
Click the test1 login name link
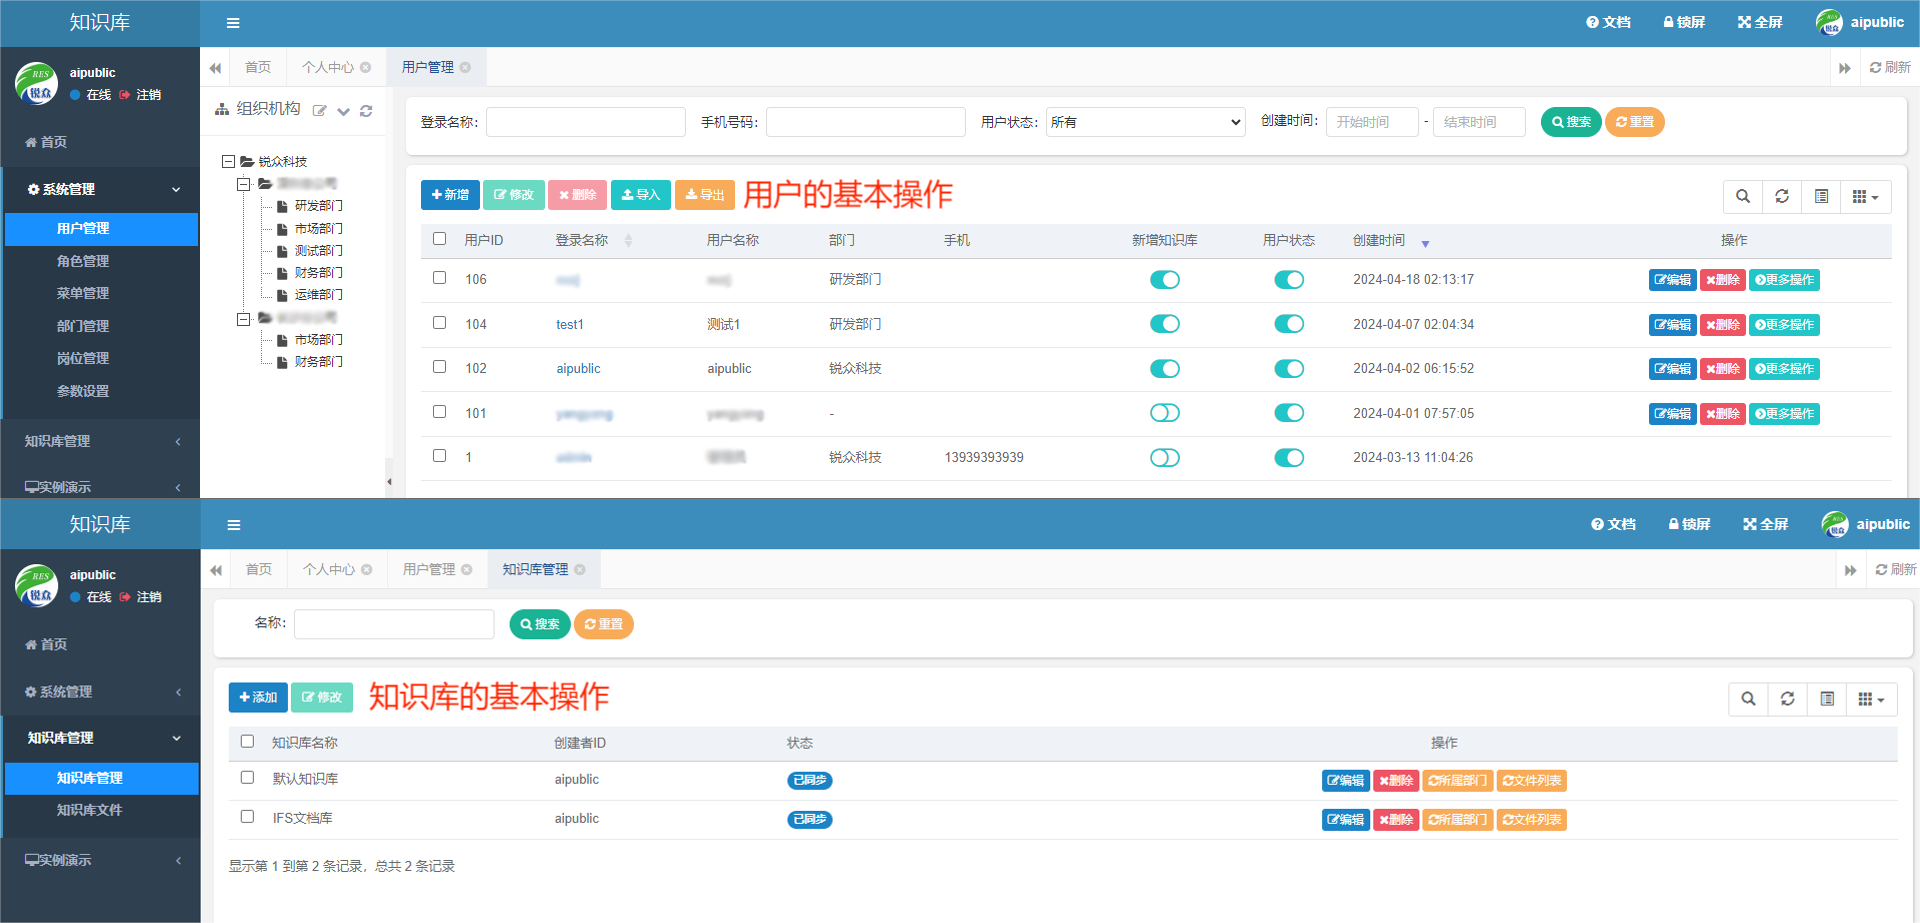570,325
